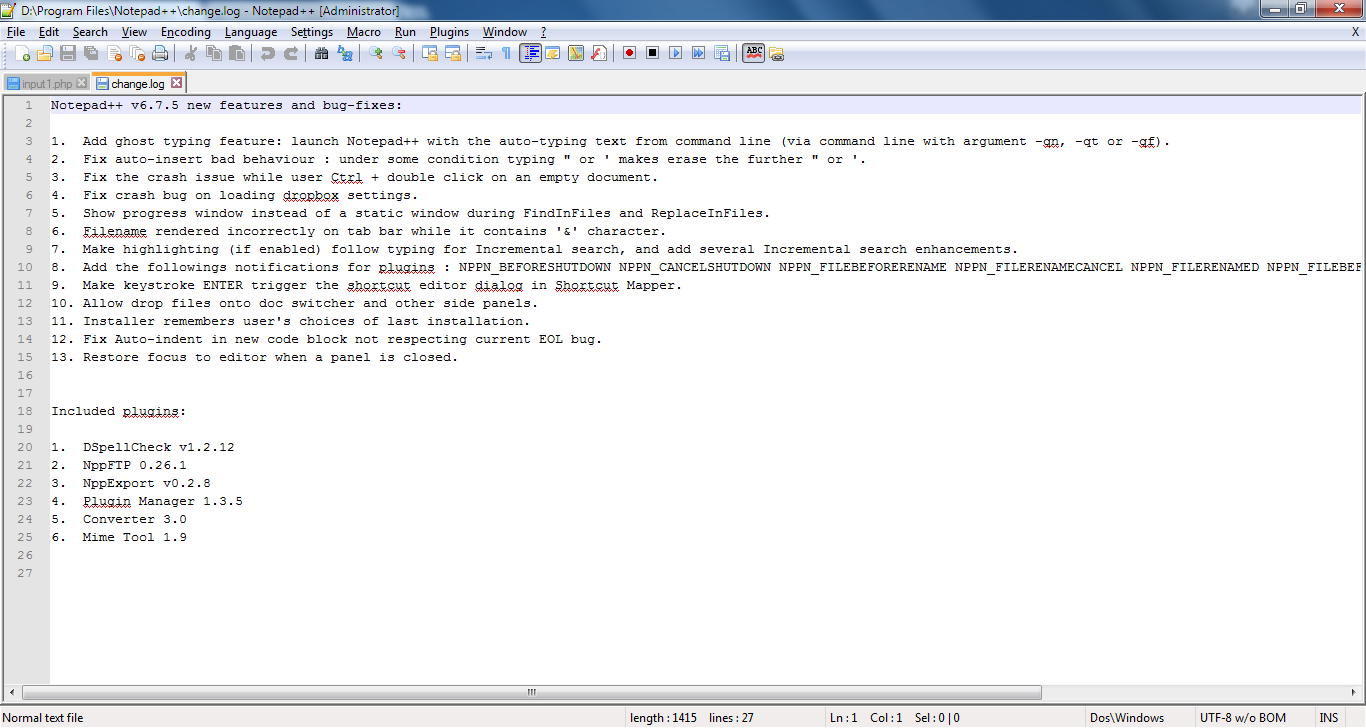This screenshot has height=728, width=1366.
Task: Close the current document with the Close toolbar icon
Action: [x=114, y=53]
